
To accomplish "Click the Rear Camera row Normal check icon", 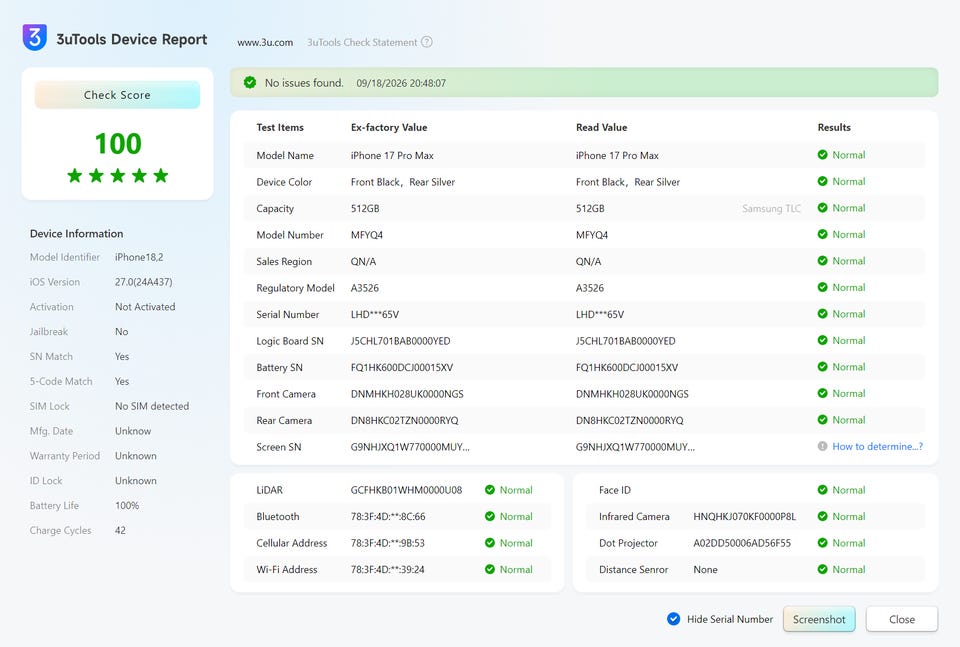I will (822, 420).
